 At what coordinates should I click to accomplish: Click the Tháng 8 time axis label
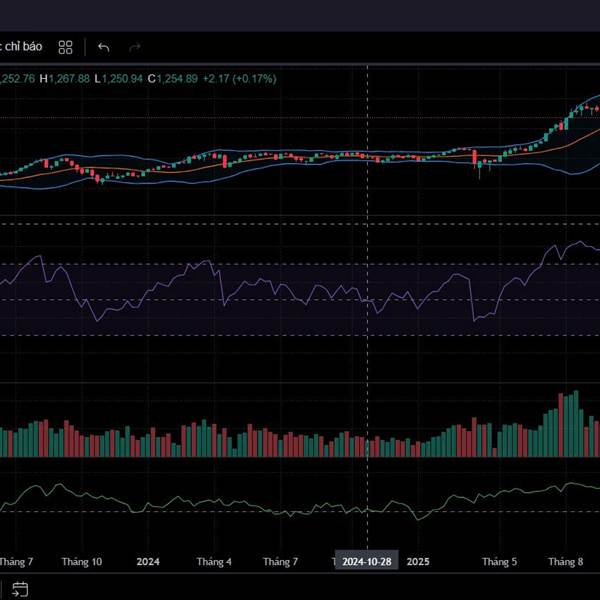coord(566,562)
